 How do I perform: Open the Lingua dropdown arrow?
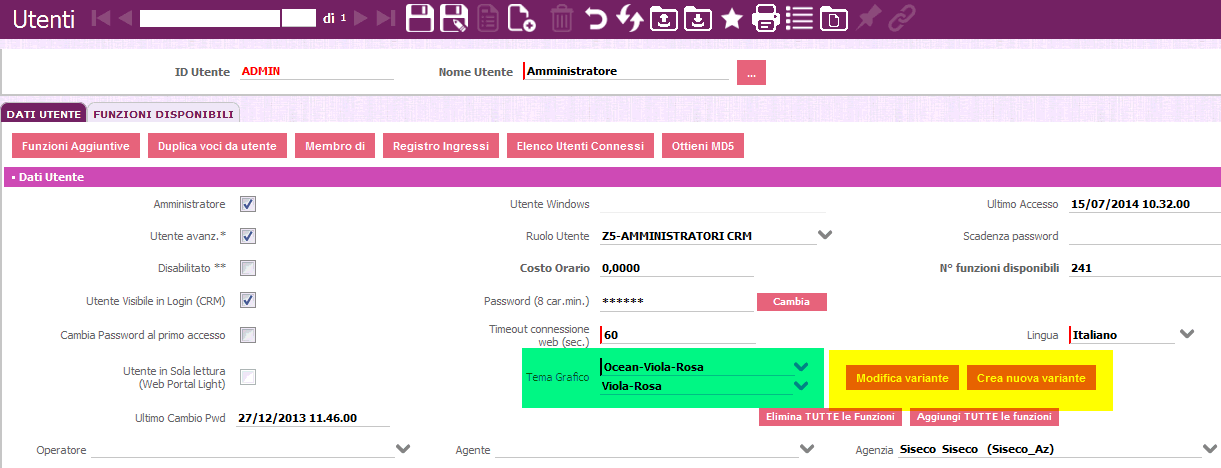click(1187, 334)
